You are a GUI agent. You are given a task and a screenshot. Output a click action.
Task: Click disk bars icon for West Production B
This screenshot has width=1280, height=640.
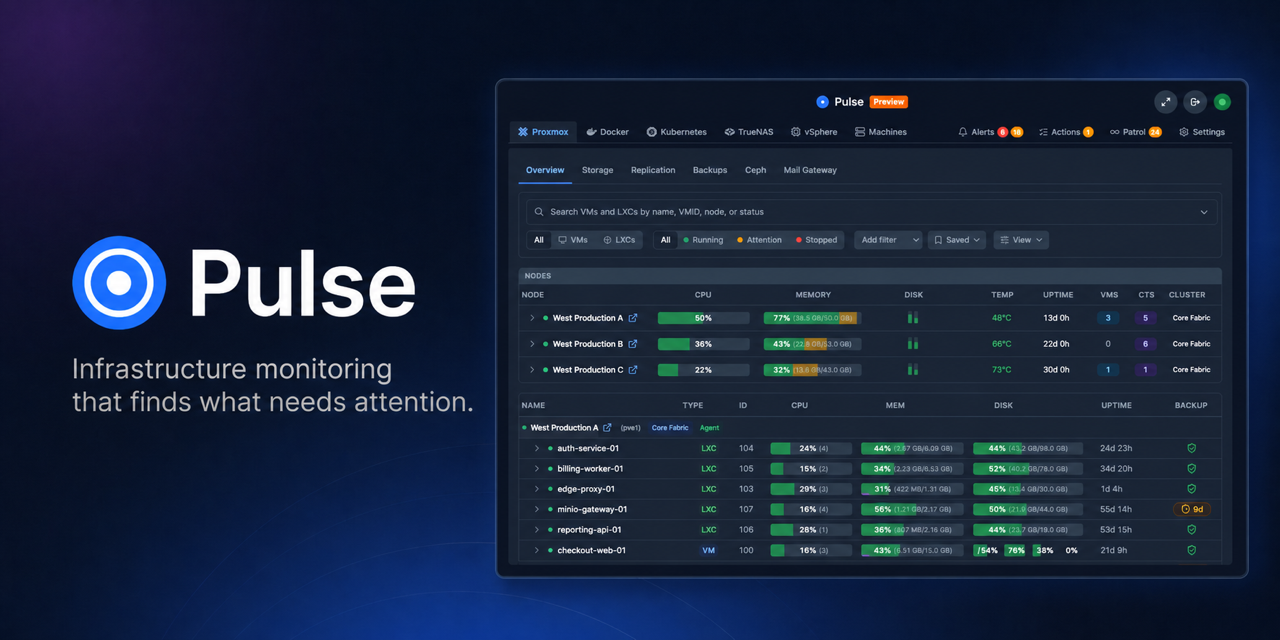click(x=913, y=344)
